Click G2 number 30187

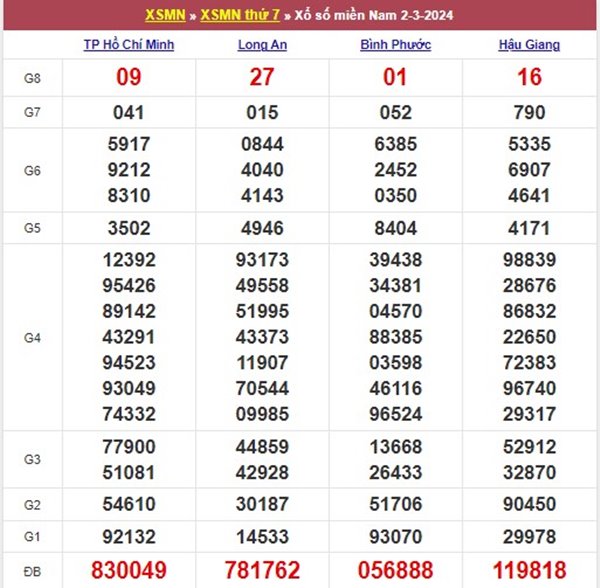tap(262, 505)
